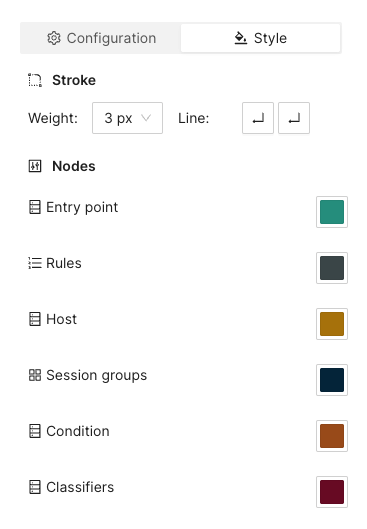Click the chevron arrow in the Weight selector

point(146,118)
